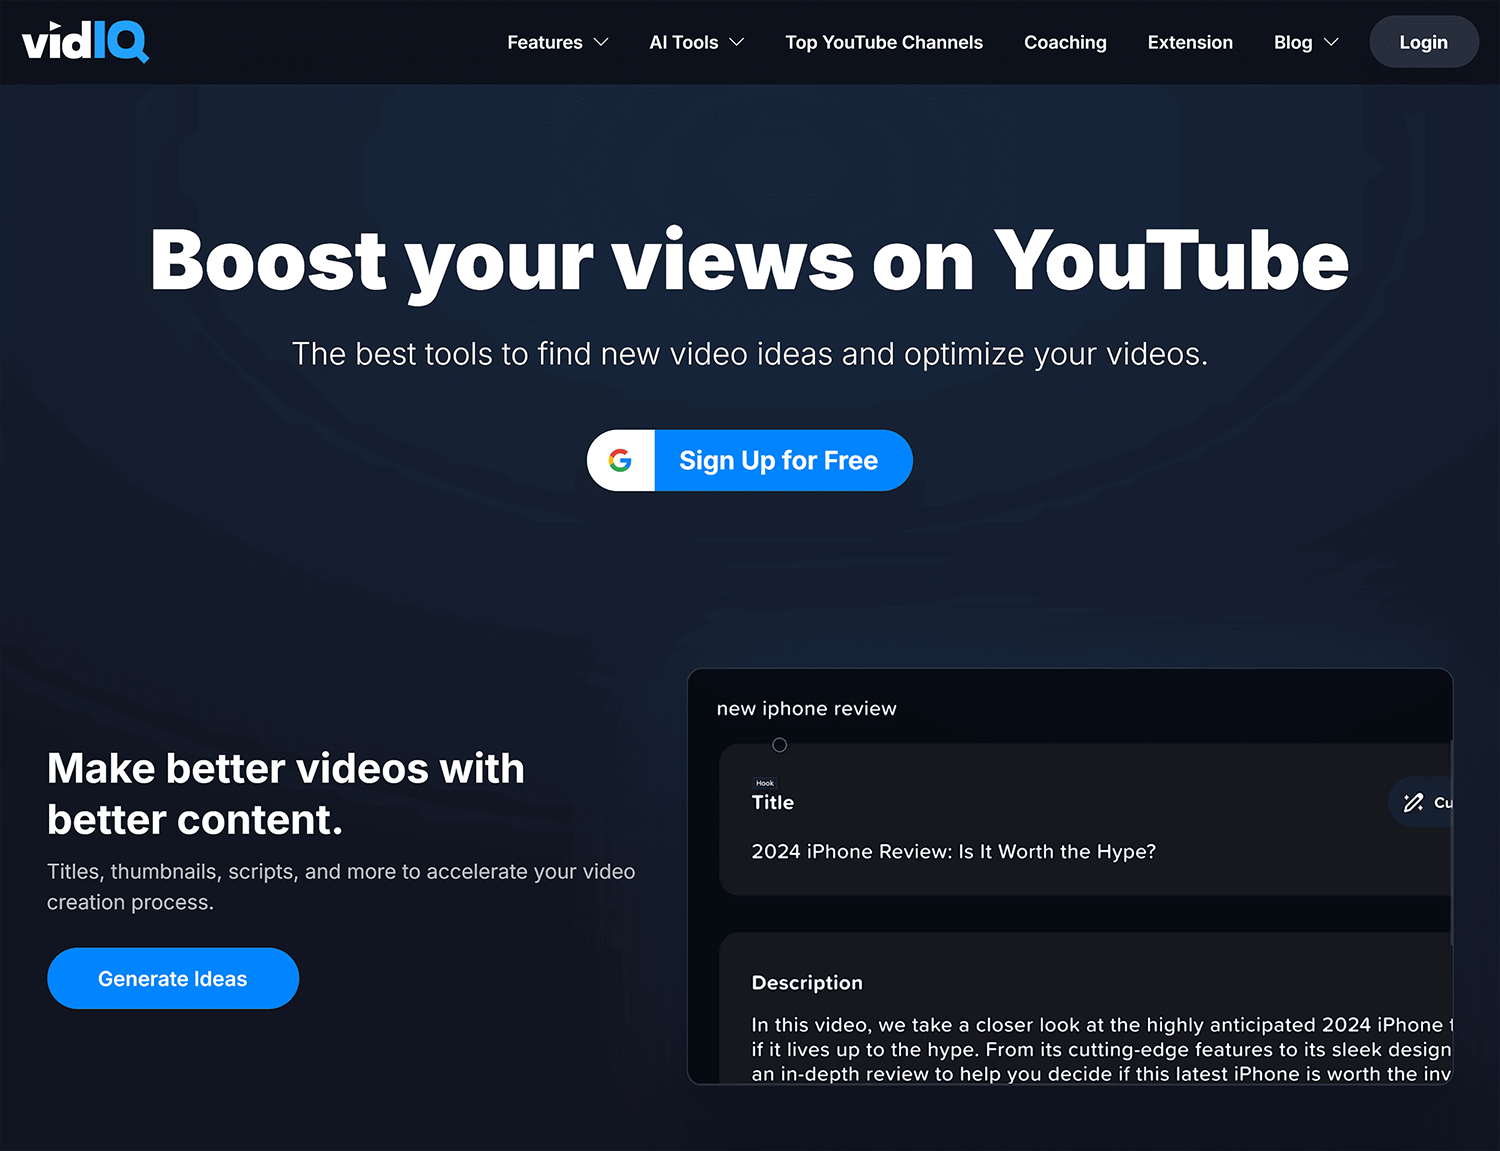Go to the Coaching page
The height and width of the screenshot is (1151, 1500).
(1065, 42)
